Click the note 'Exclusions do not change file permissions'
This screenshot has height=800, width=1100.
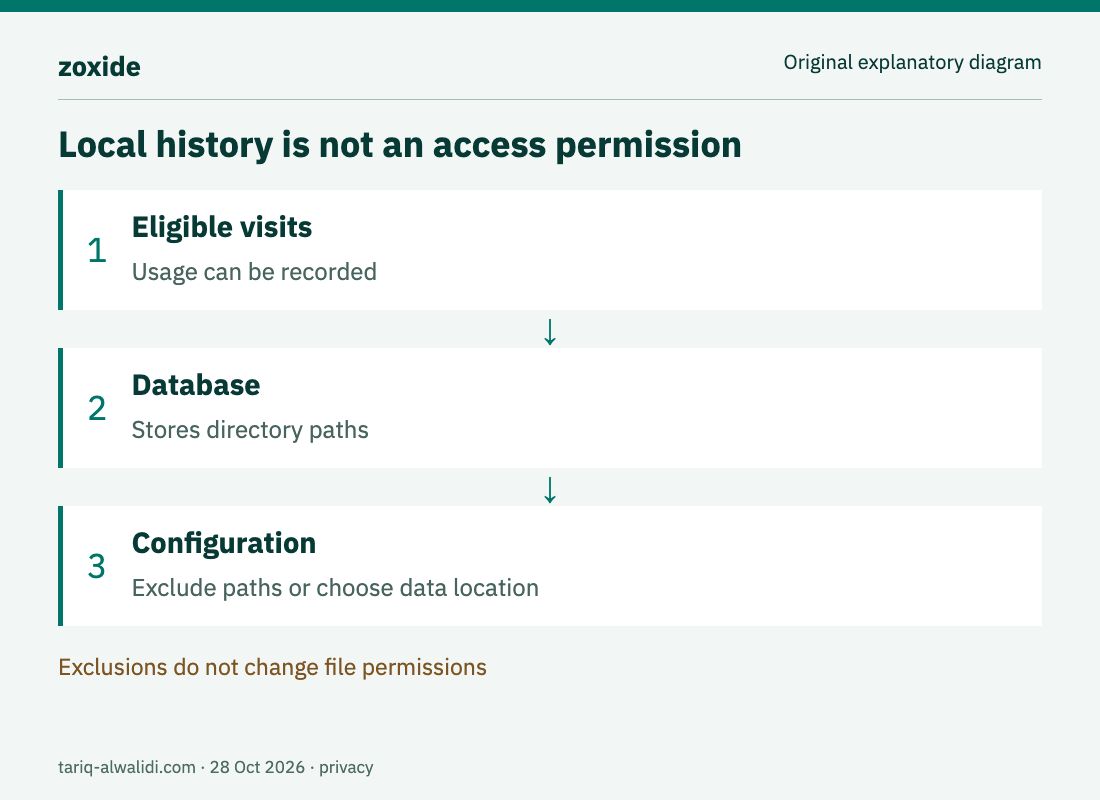click(x=272, y=667)
